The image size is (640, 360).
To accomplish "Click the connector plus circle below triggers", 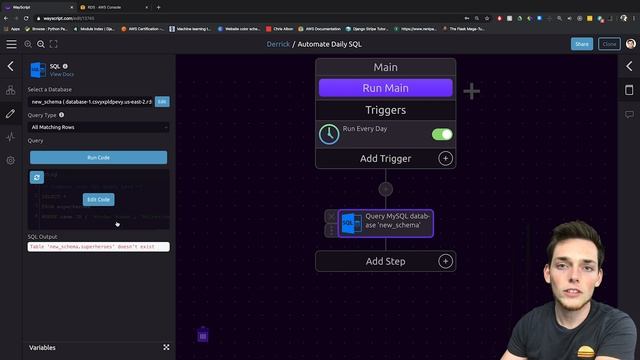I will click(385, 189).
